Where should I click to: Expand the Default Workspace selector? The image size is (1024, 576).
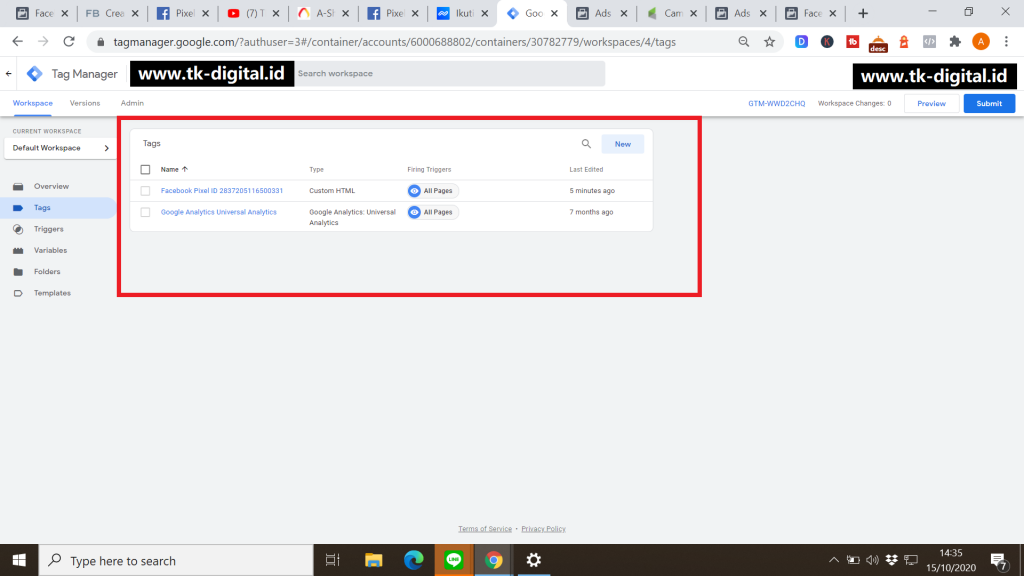coord(60,148)
